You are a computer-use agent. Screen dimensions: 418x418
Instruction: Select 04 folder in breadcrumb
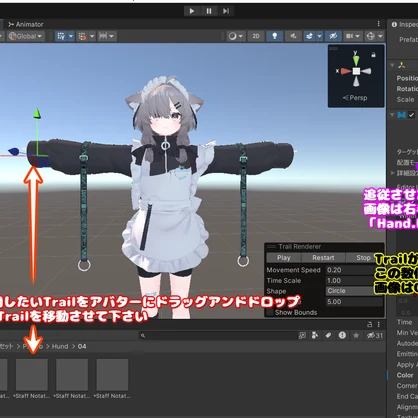pyautogui.click(x=82, y=346)
